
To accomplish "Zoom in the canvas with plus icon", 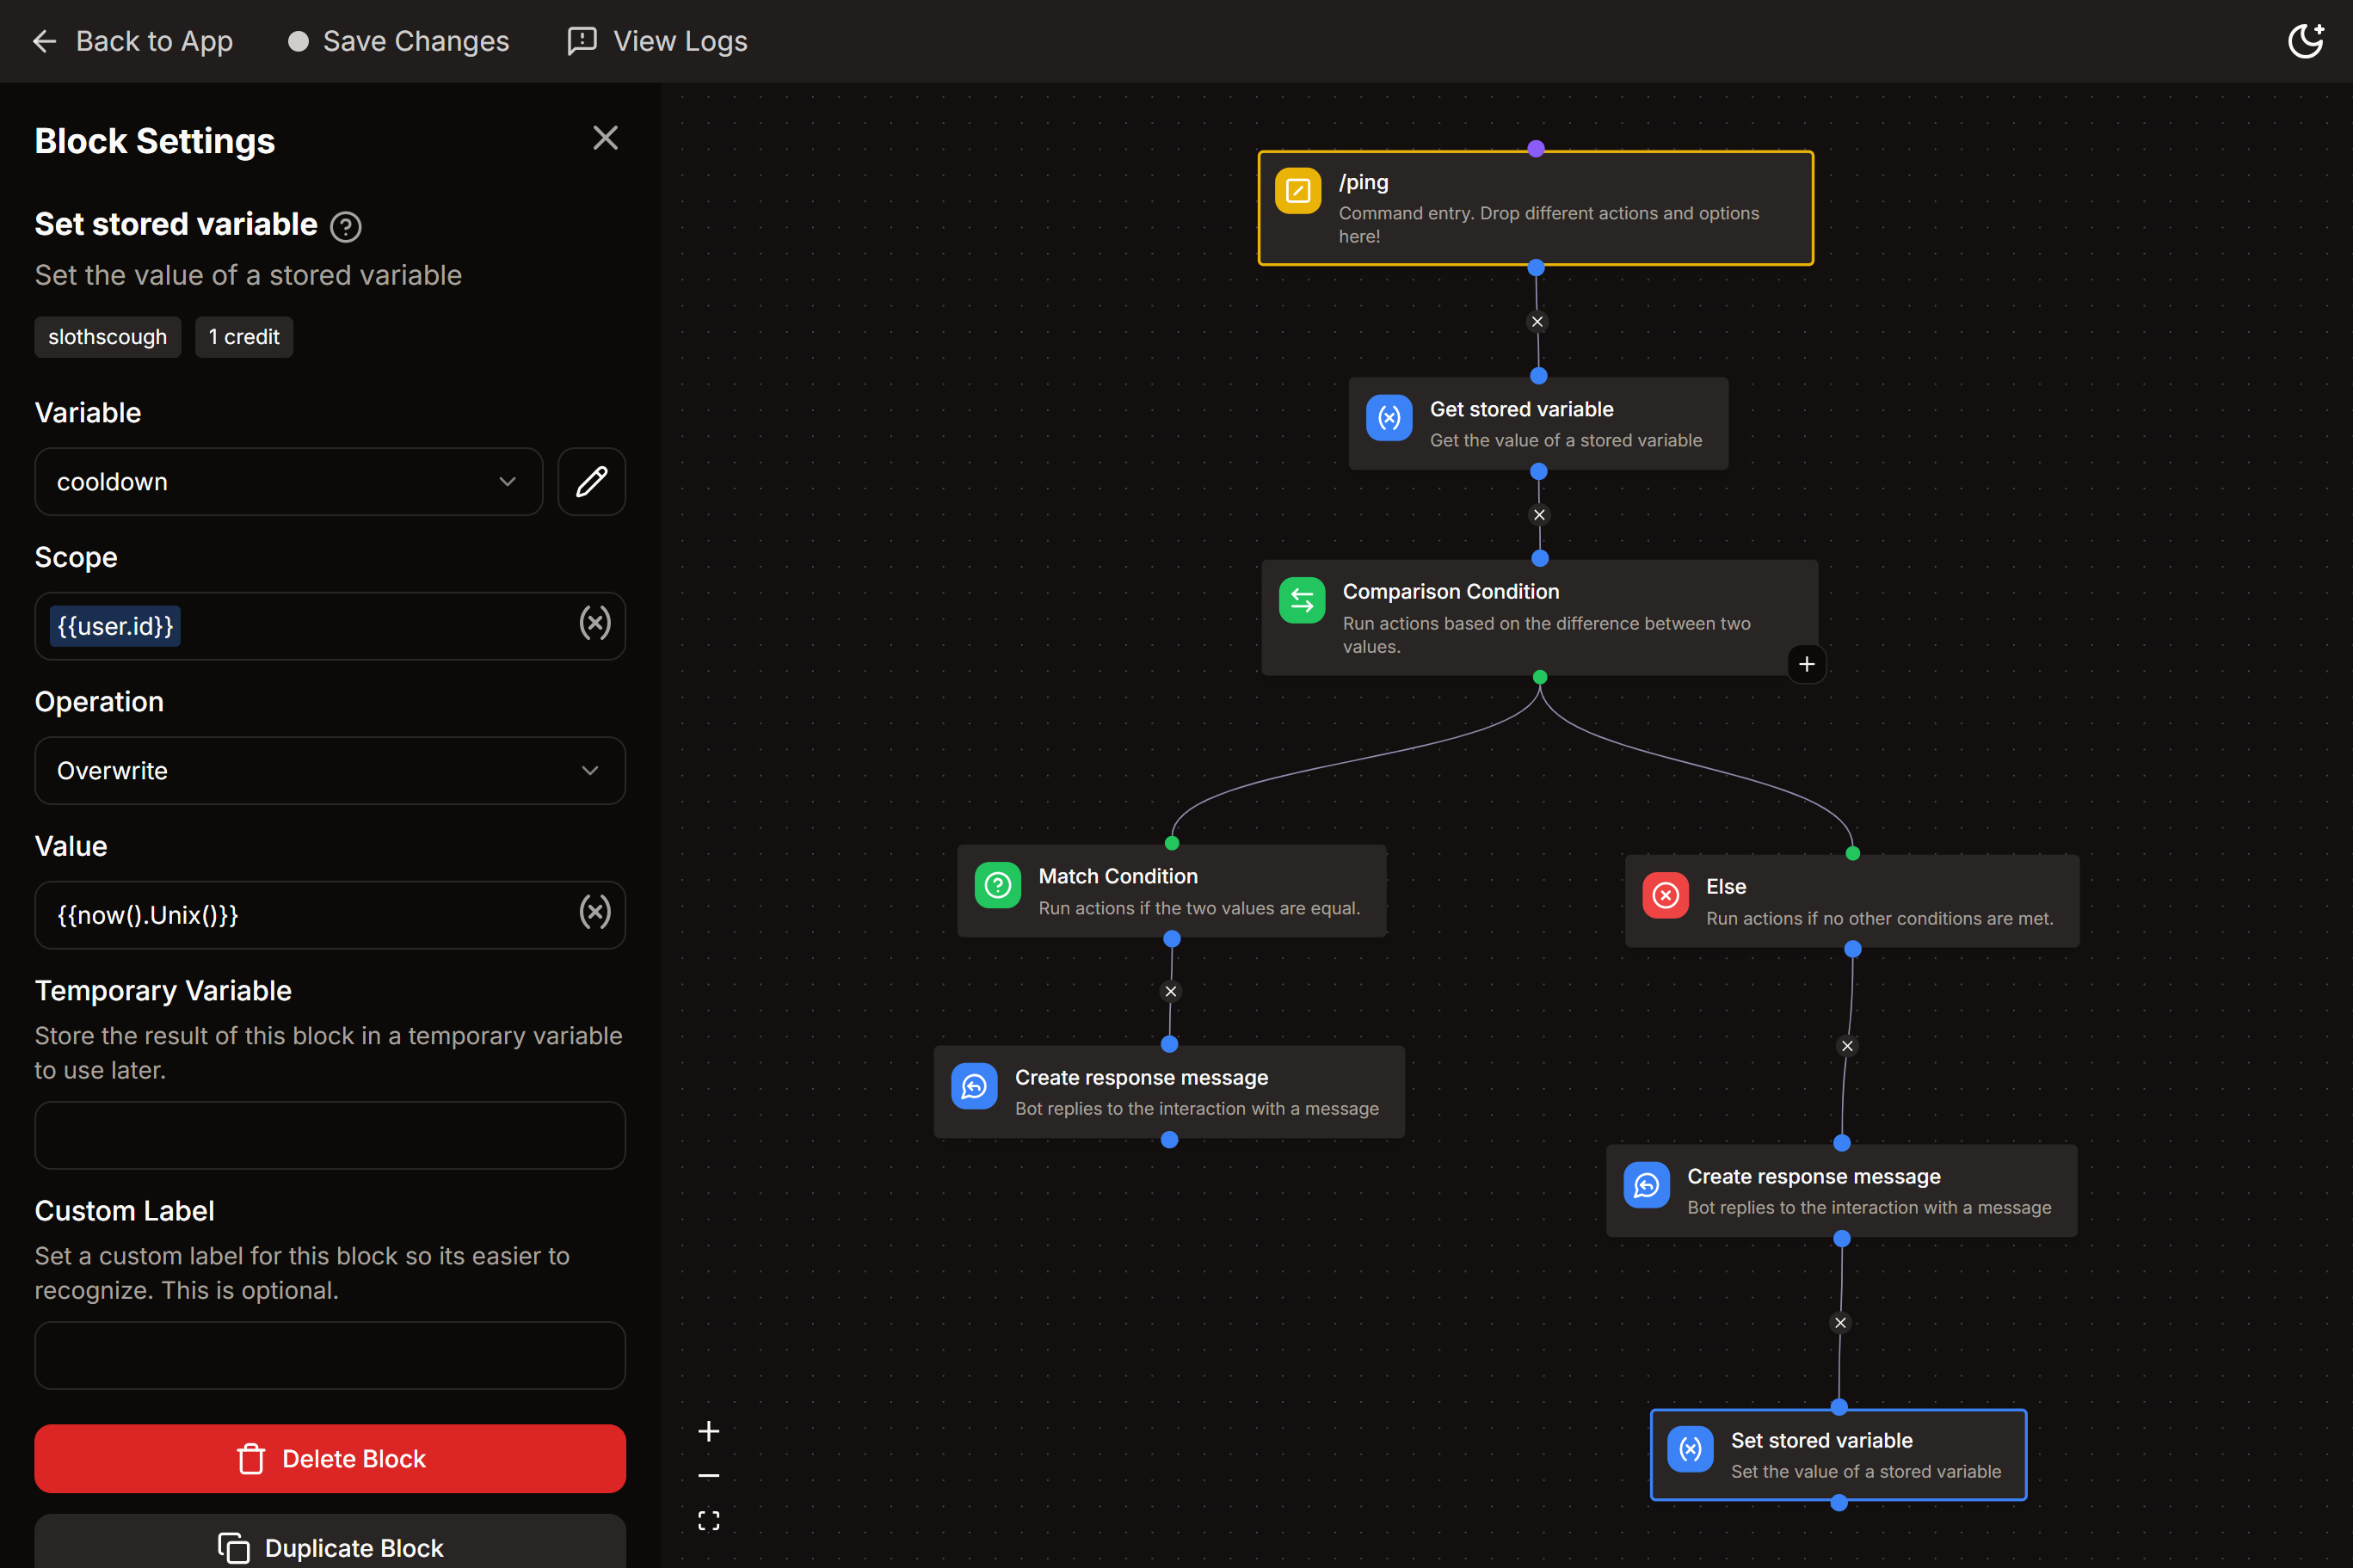I will coord(708,1431).
